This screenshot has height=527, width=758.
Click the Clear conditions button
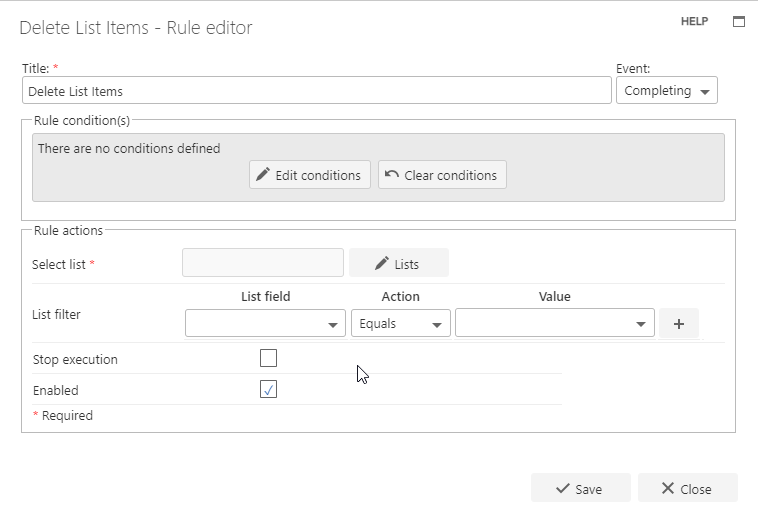(x=442, y=175)
